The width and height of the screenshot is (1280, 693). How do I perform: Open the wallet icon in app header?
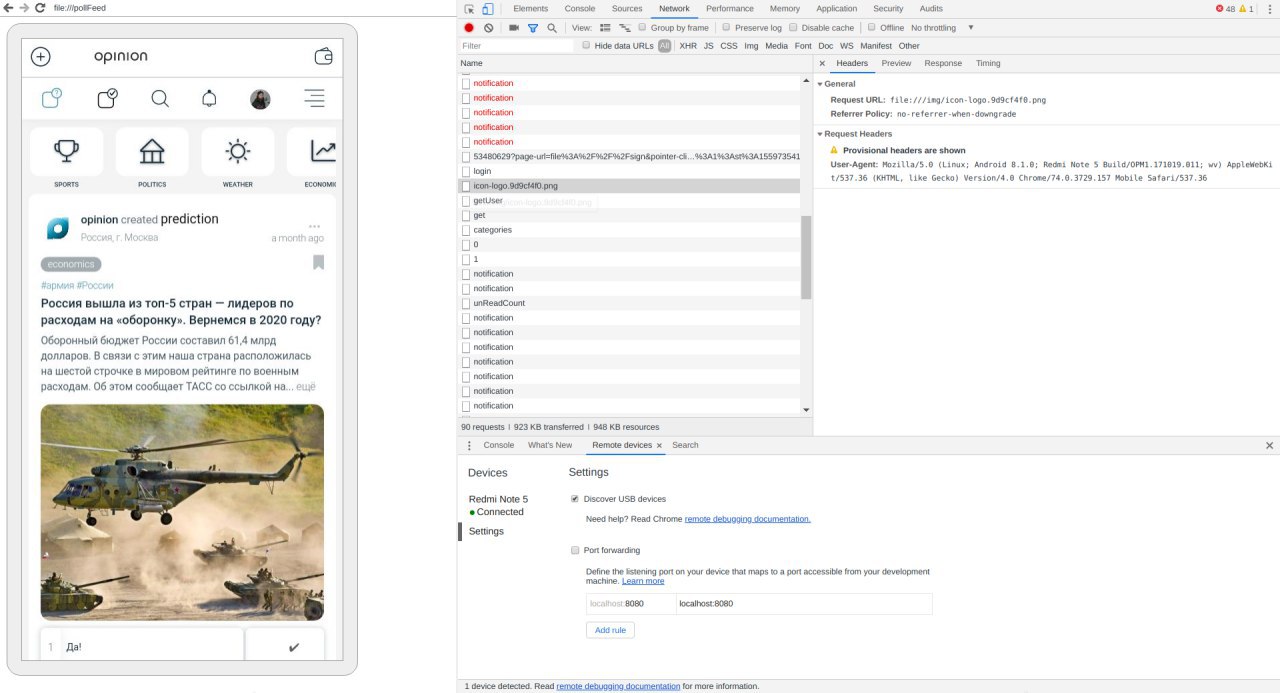[x=324, y=57]
